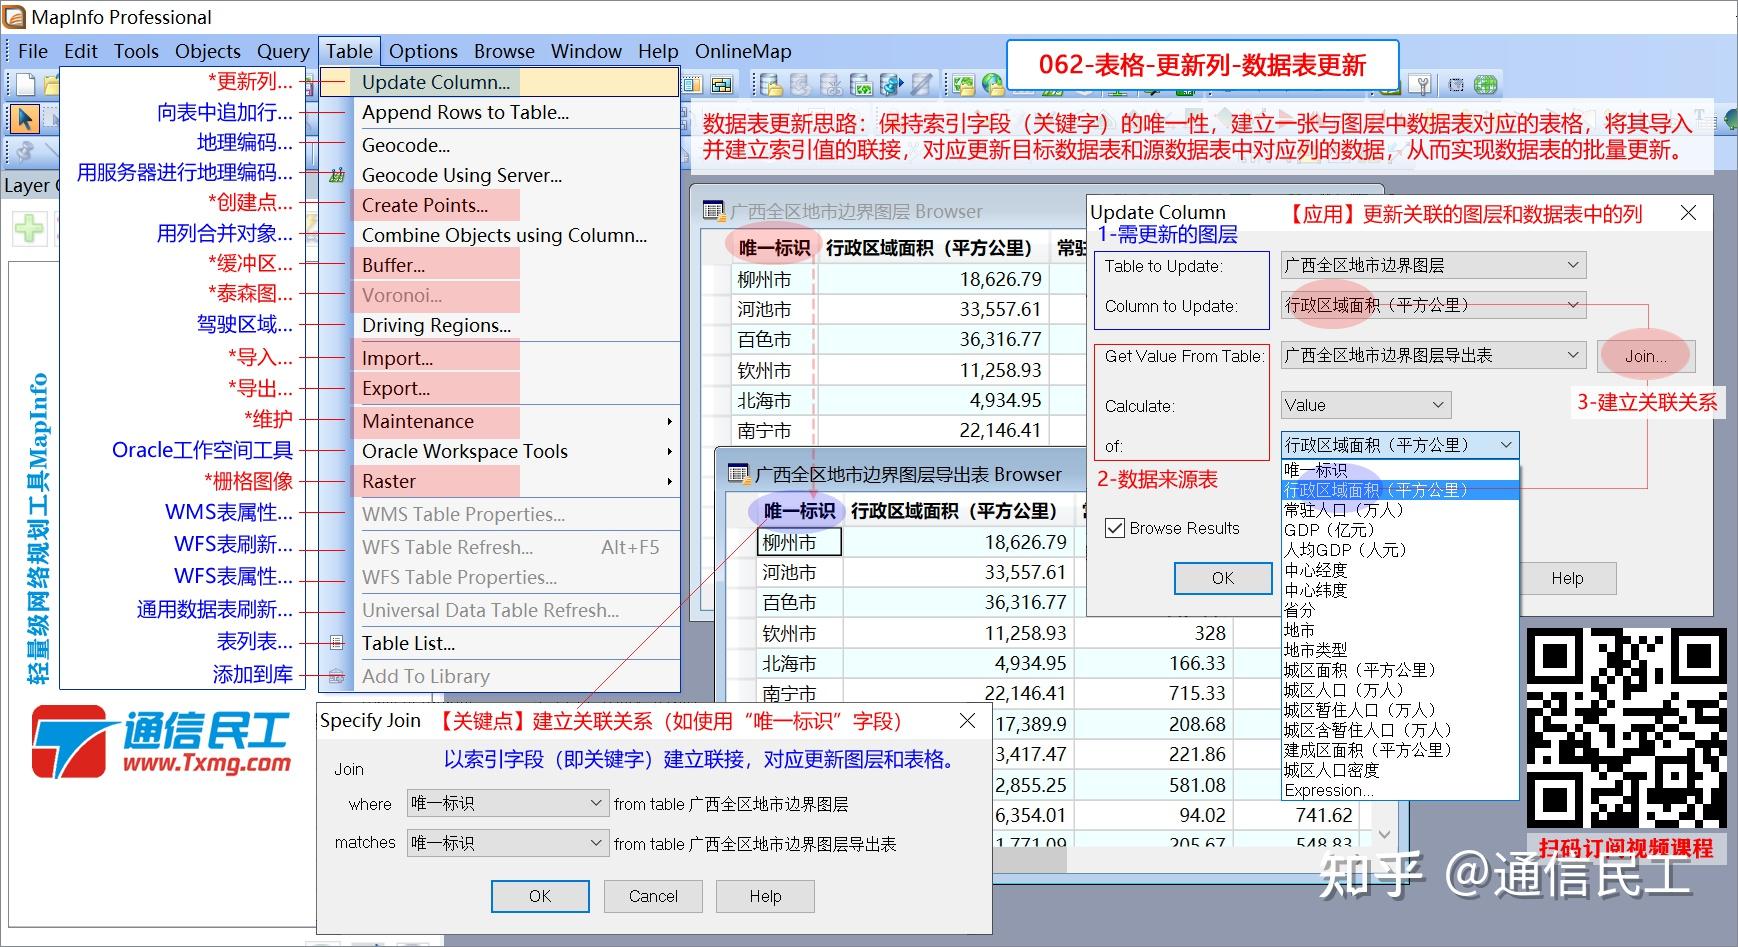
Task: Close the Update Column dialog
Action: pyautogui.click(x=1688, y=212)
